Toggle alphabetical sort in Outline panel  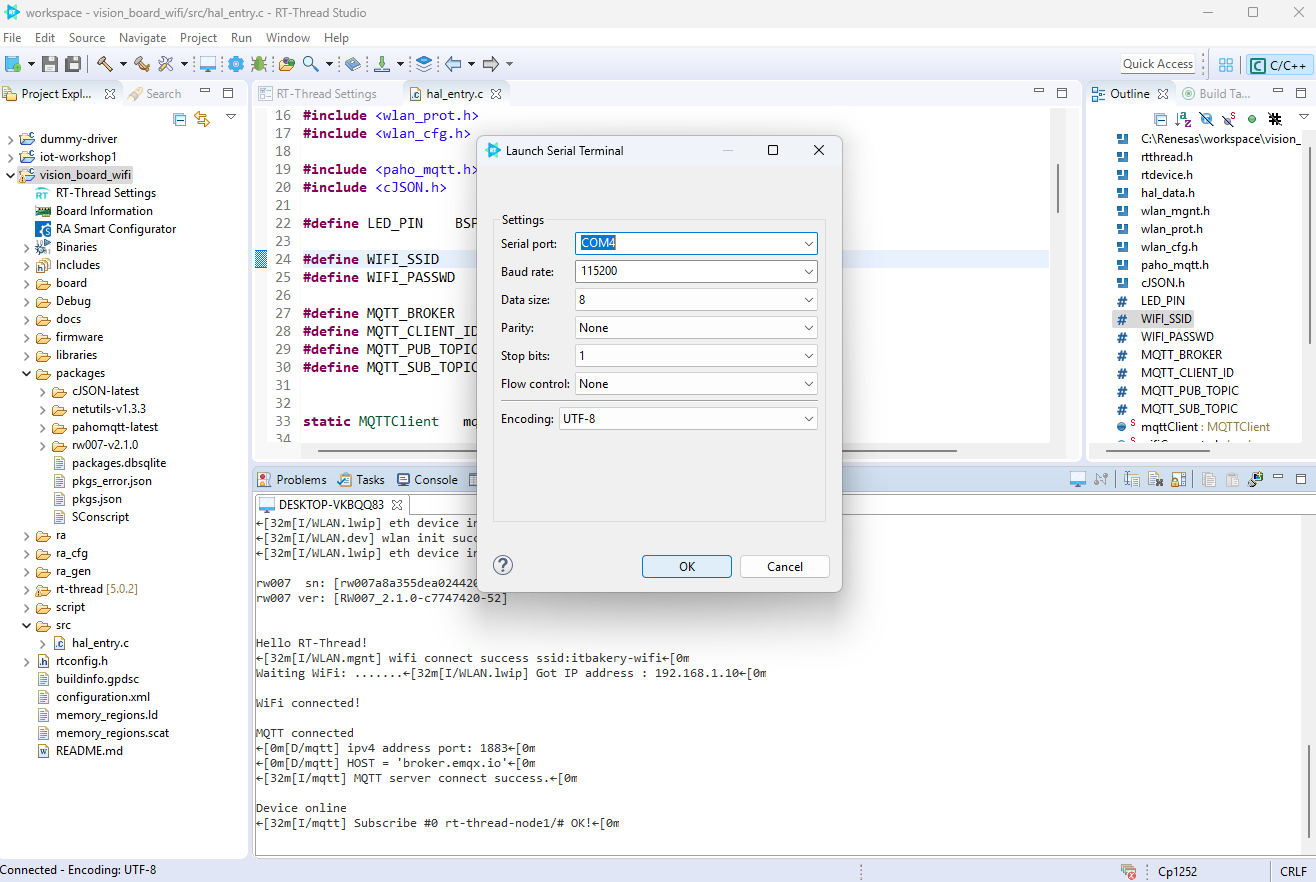(x=1183, y=118)
